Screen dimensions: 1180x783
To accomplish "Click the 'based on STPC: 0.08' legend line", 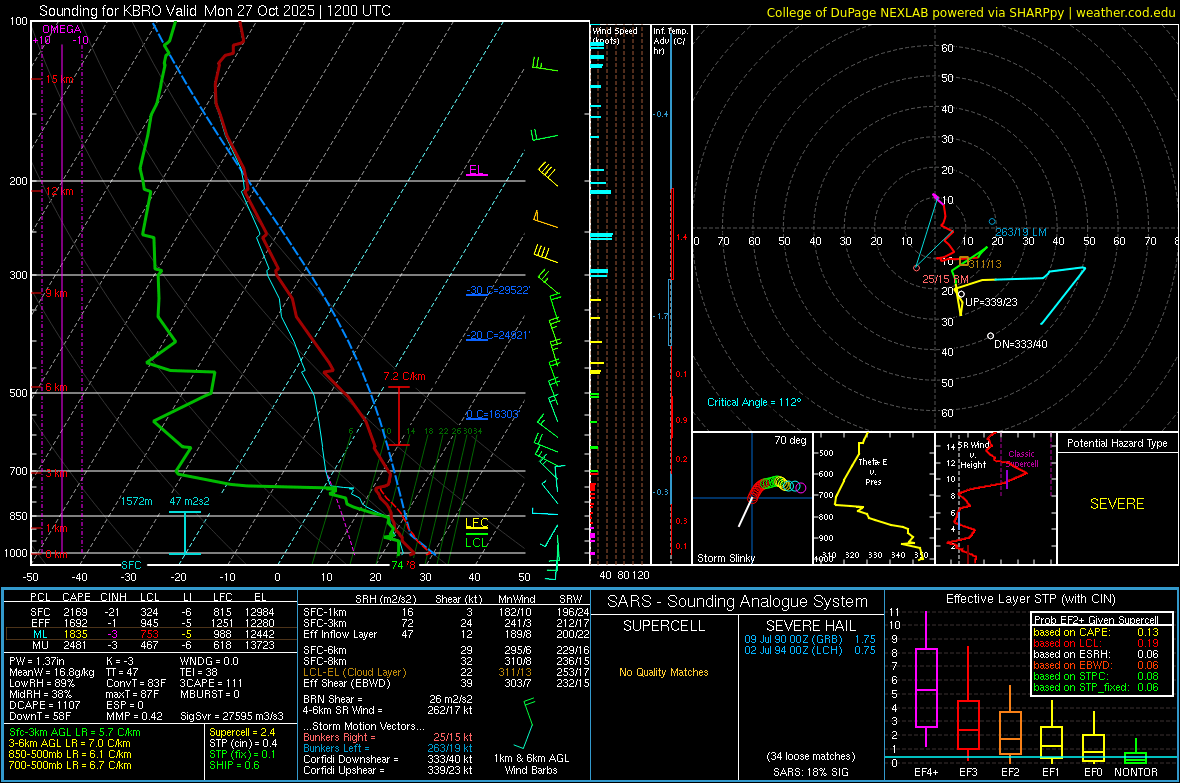I will tap(1096, 676).
